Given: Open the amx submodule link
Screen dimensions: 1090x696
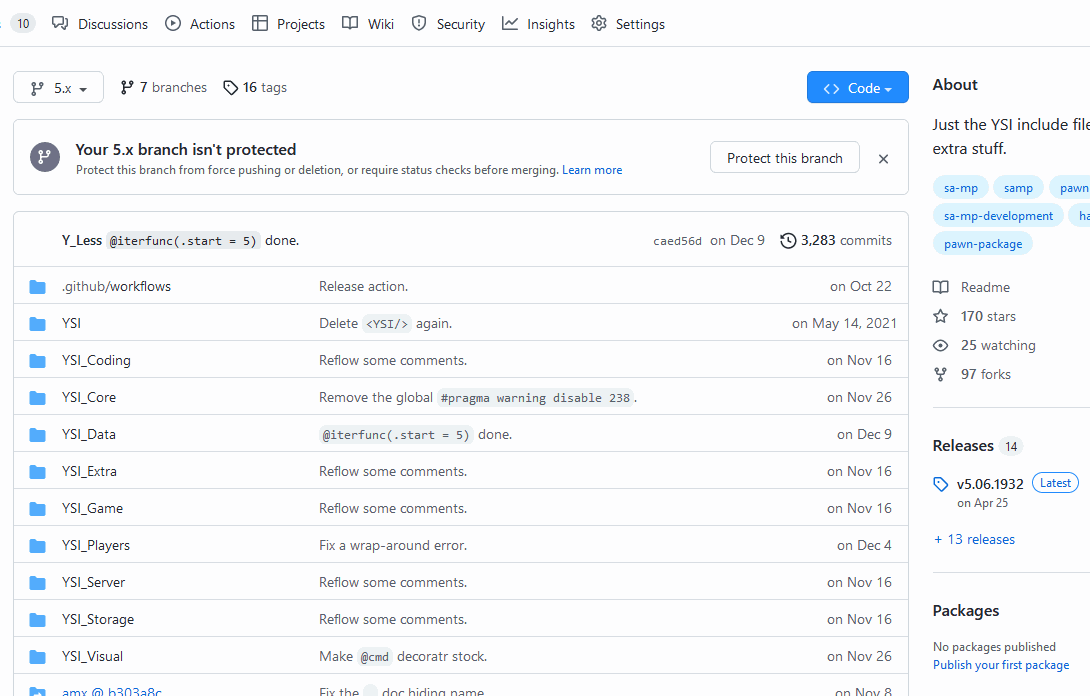Looking at the screenshot, I should (111, 691).
